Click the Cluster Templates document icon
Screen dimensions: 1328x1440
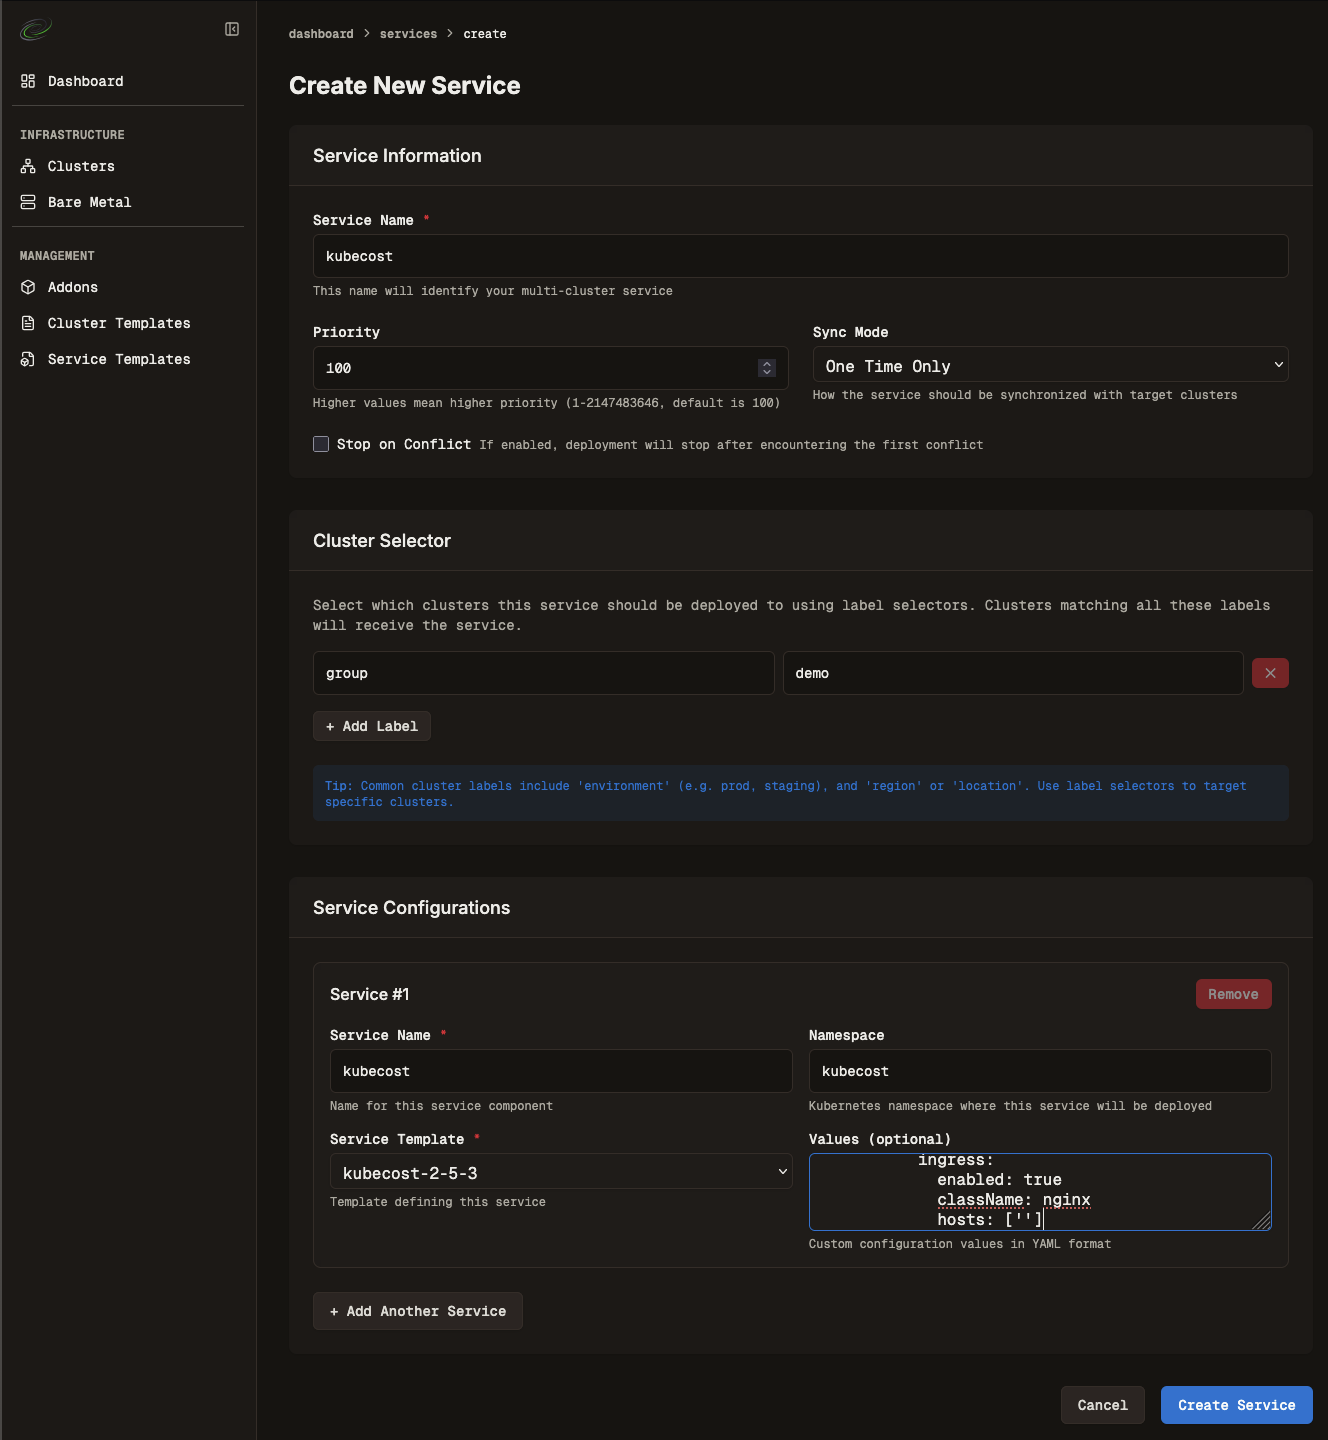coord(28,323)
